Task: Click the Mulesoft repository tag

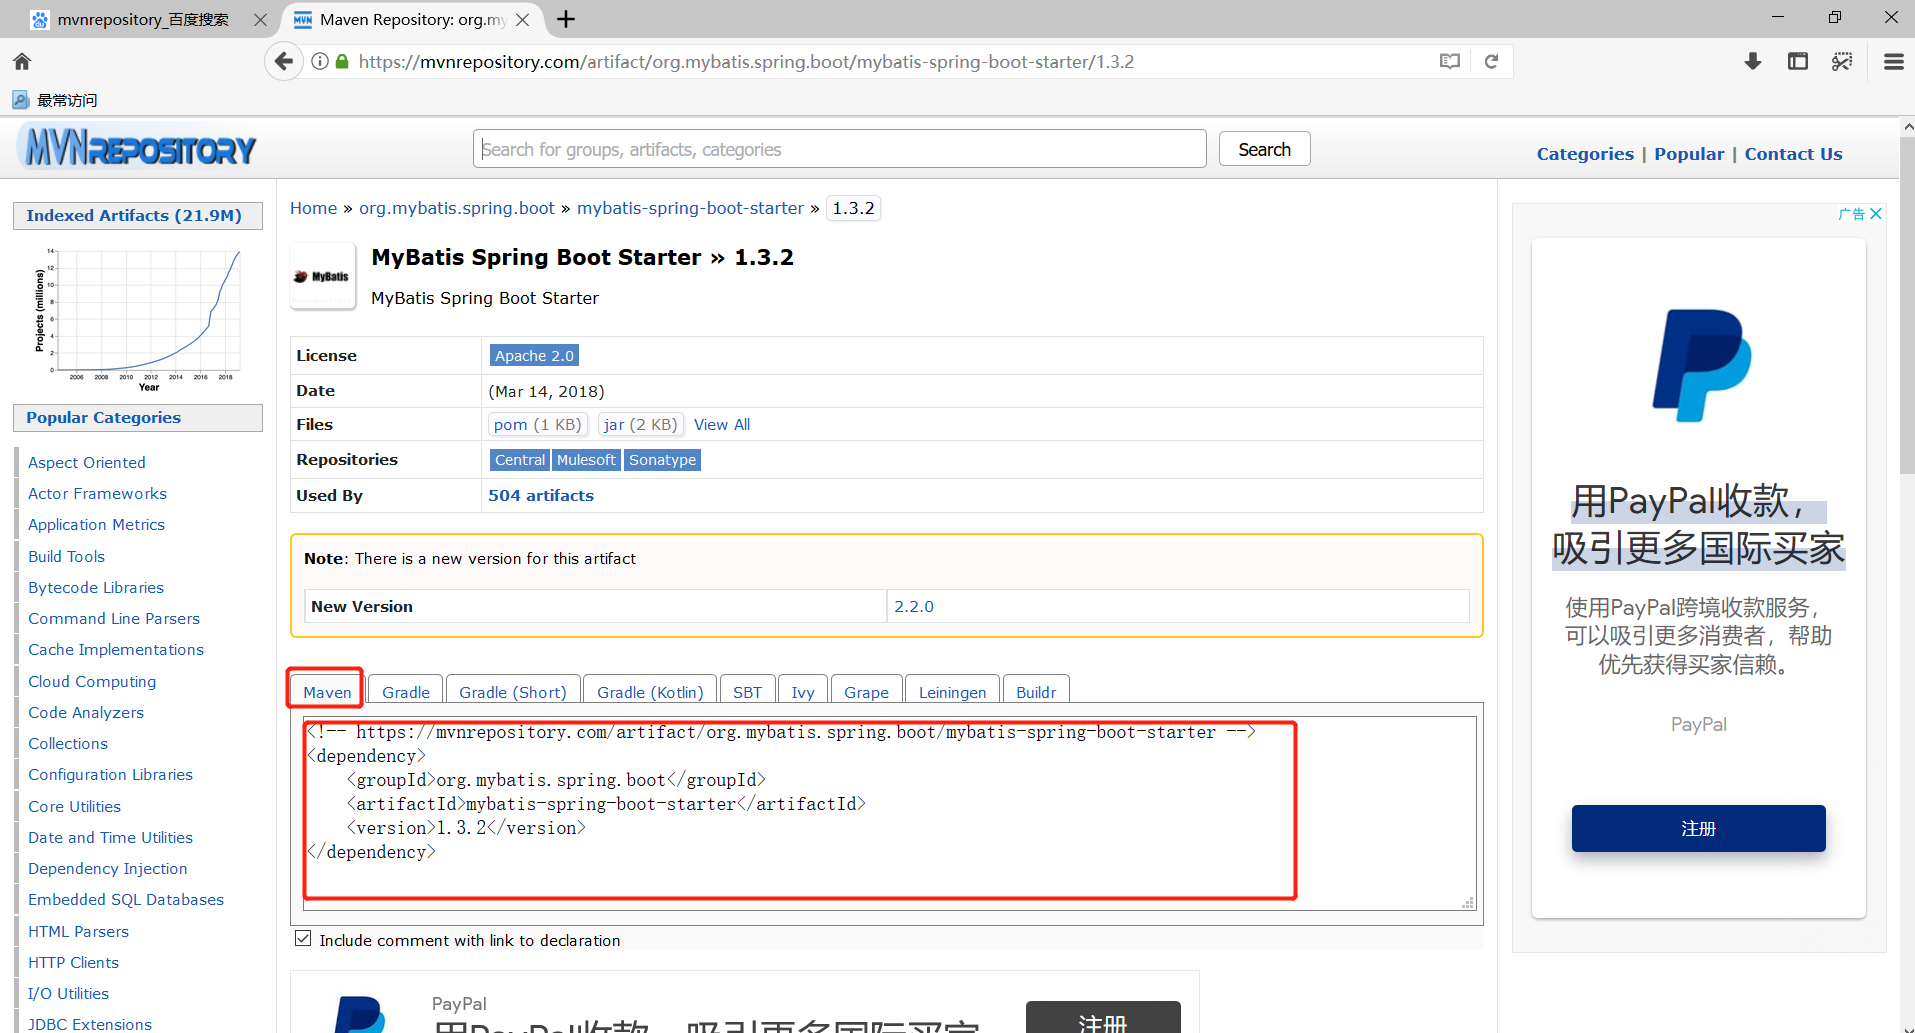Action: [x=586, y=459]
